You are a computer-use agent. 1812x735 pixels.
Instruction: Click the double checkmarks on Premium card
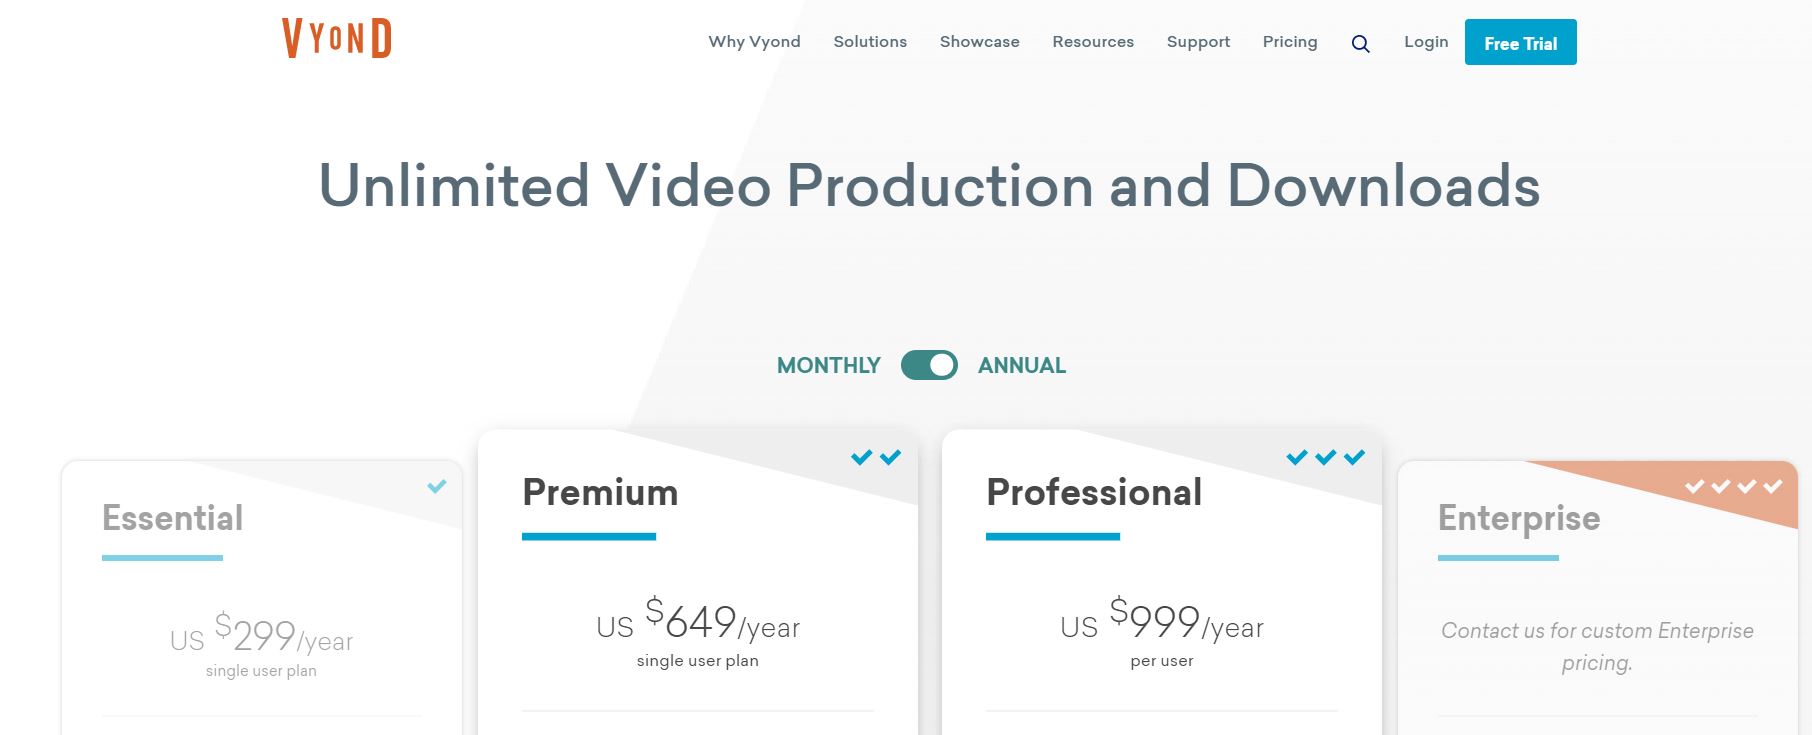click(876, 457)
